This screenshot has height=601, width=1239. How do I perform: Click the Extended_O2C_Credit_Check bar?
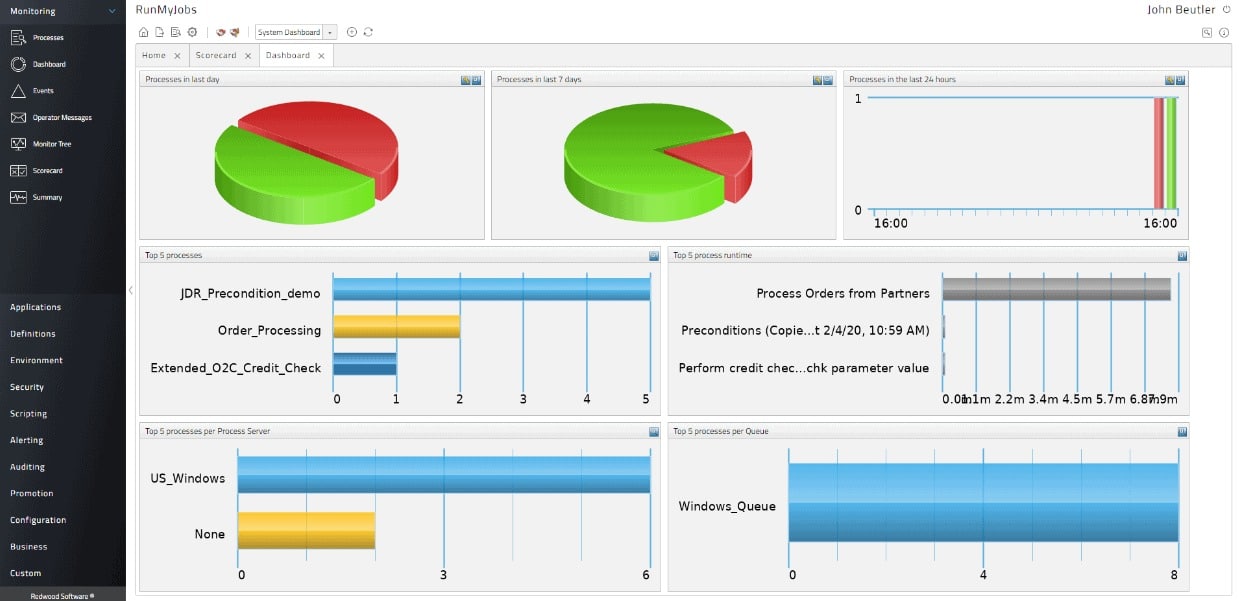click(365, 364)
